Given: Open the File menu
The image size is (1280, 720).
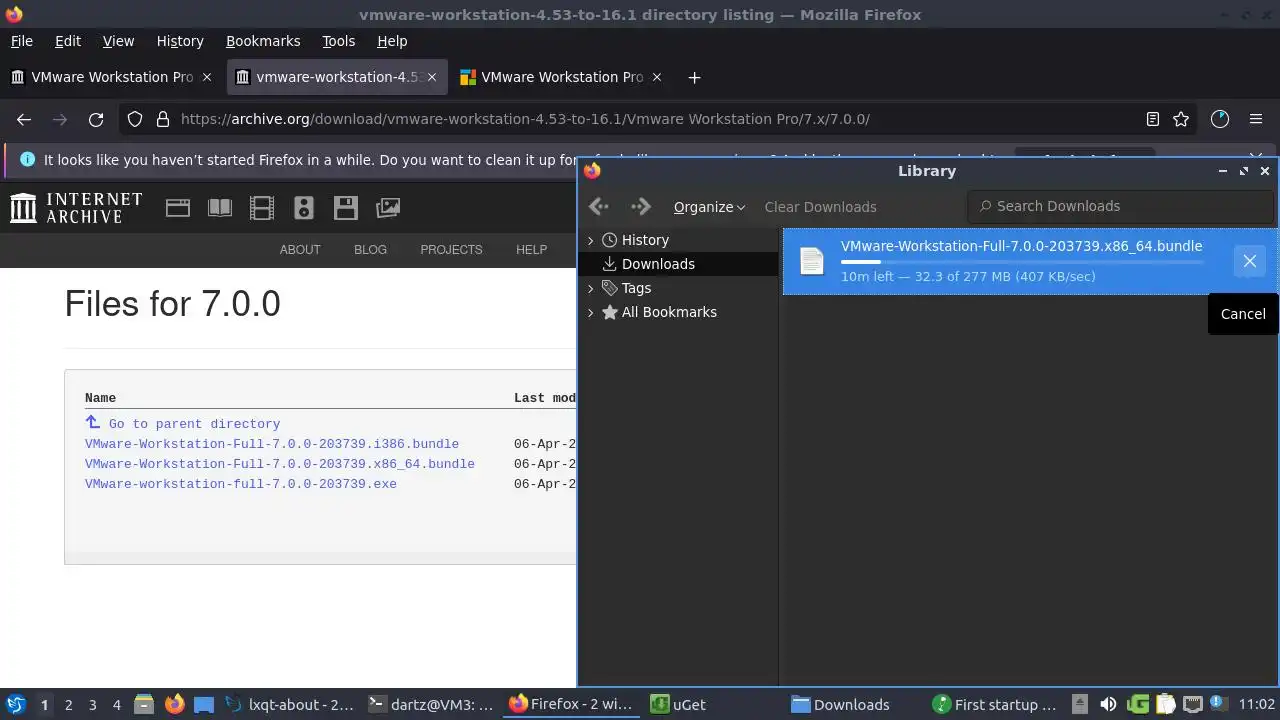Looking at the screenshot, I should pyautogui.click(x=22, y=41).
